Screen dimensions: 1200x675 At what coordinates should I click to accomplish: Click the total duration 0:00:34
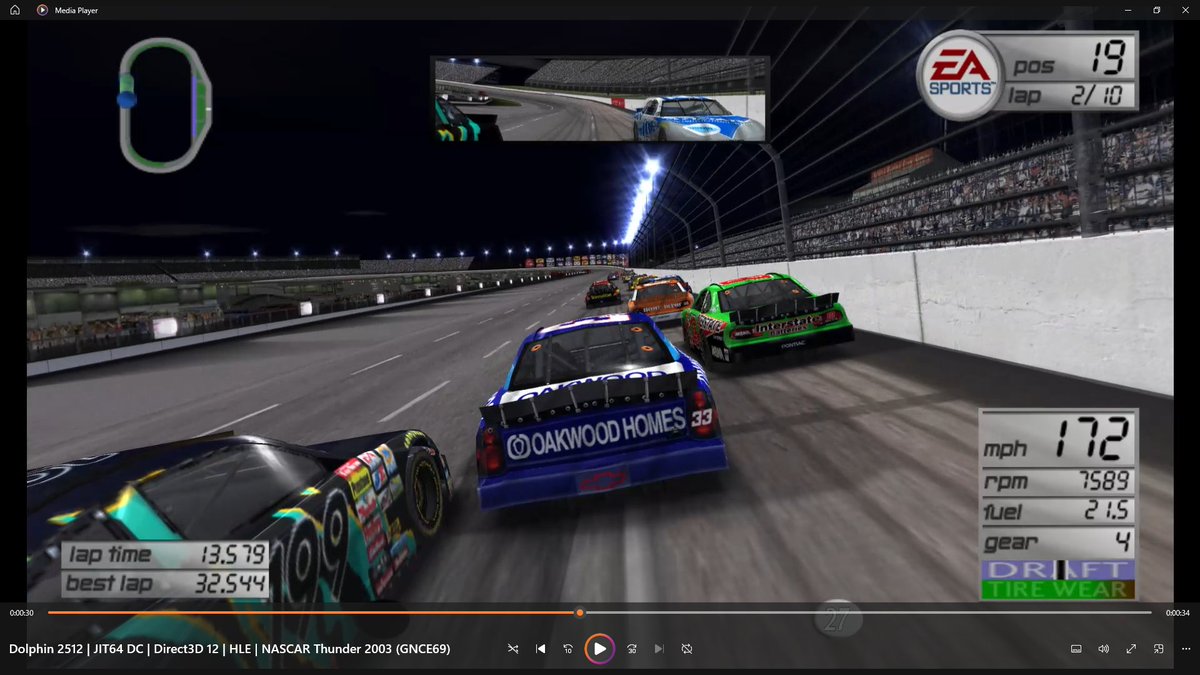coord(1178,613)
